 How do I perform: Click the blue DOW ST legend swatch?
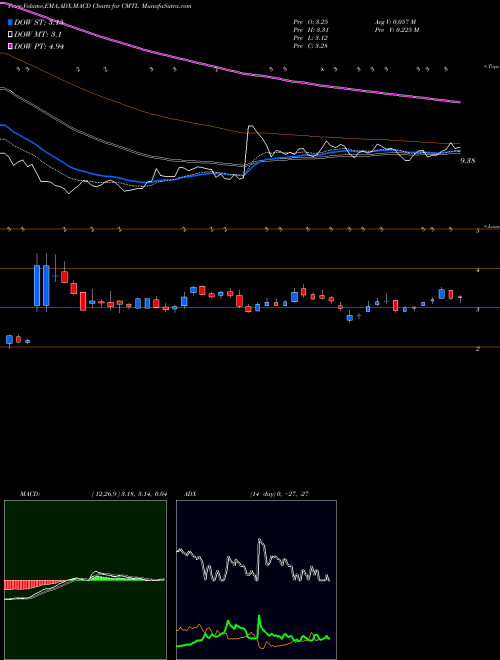(x=10, y=23)
